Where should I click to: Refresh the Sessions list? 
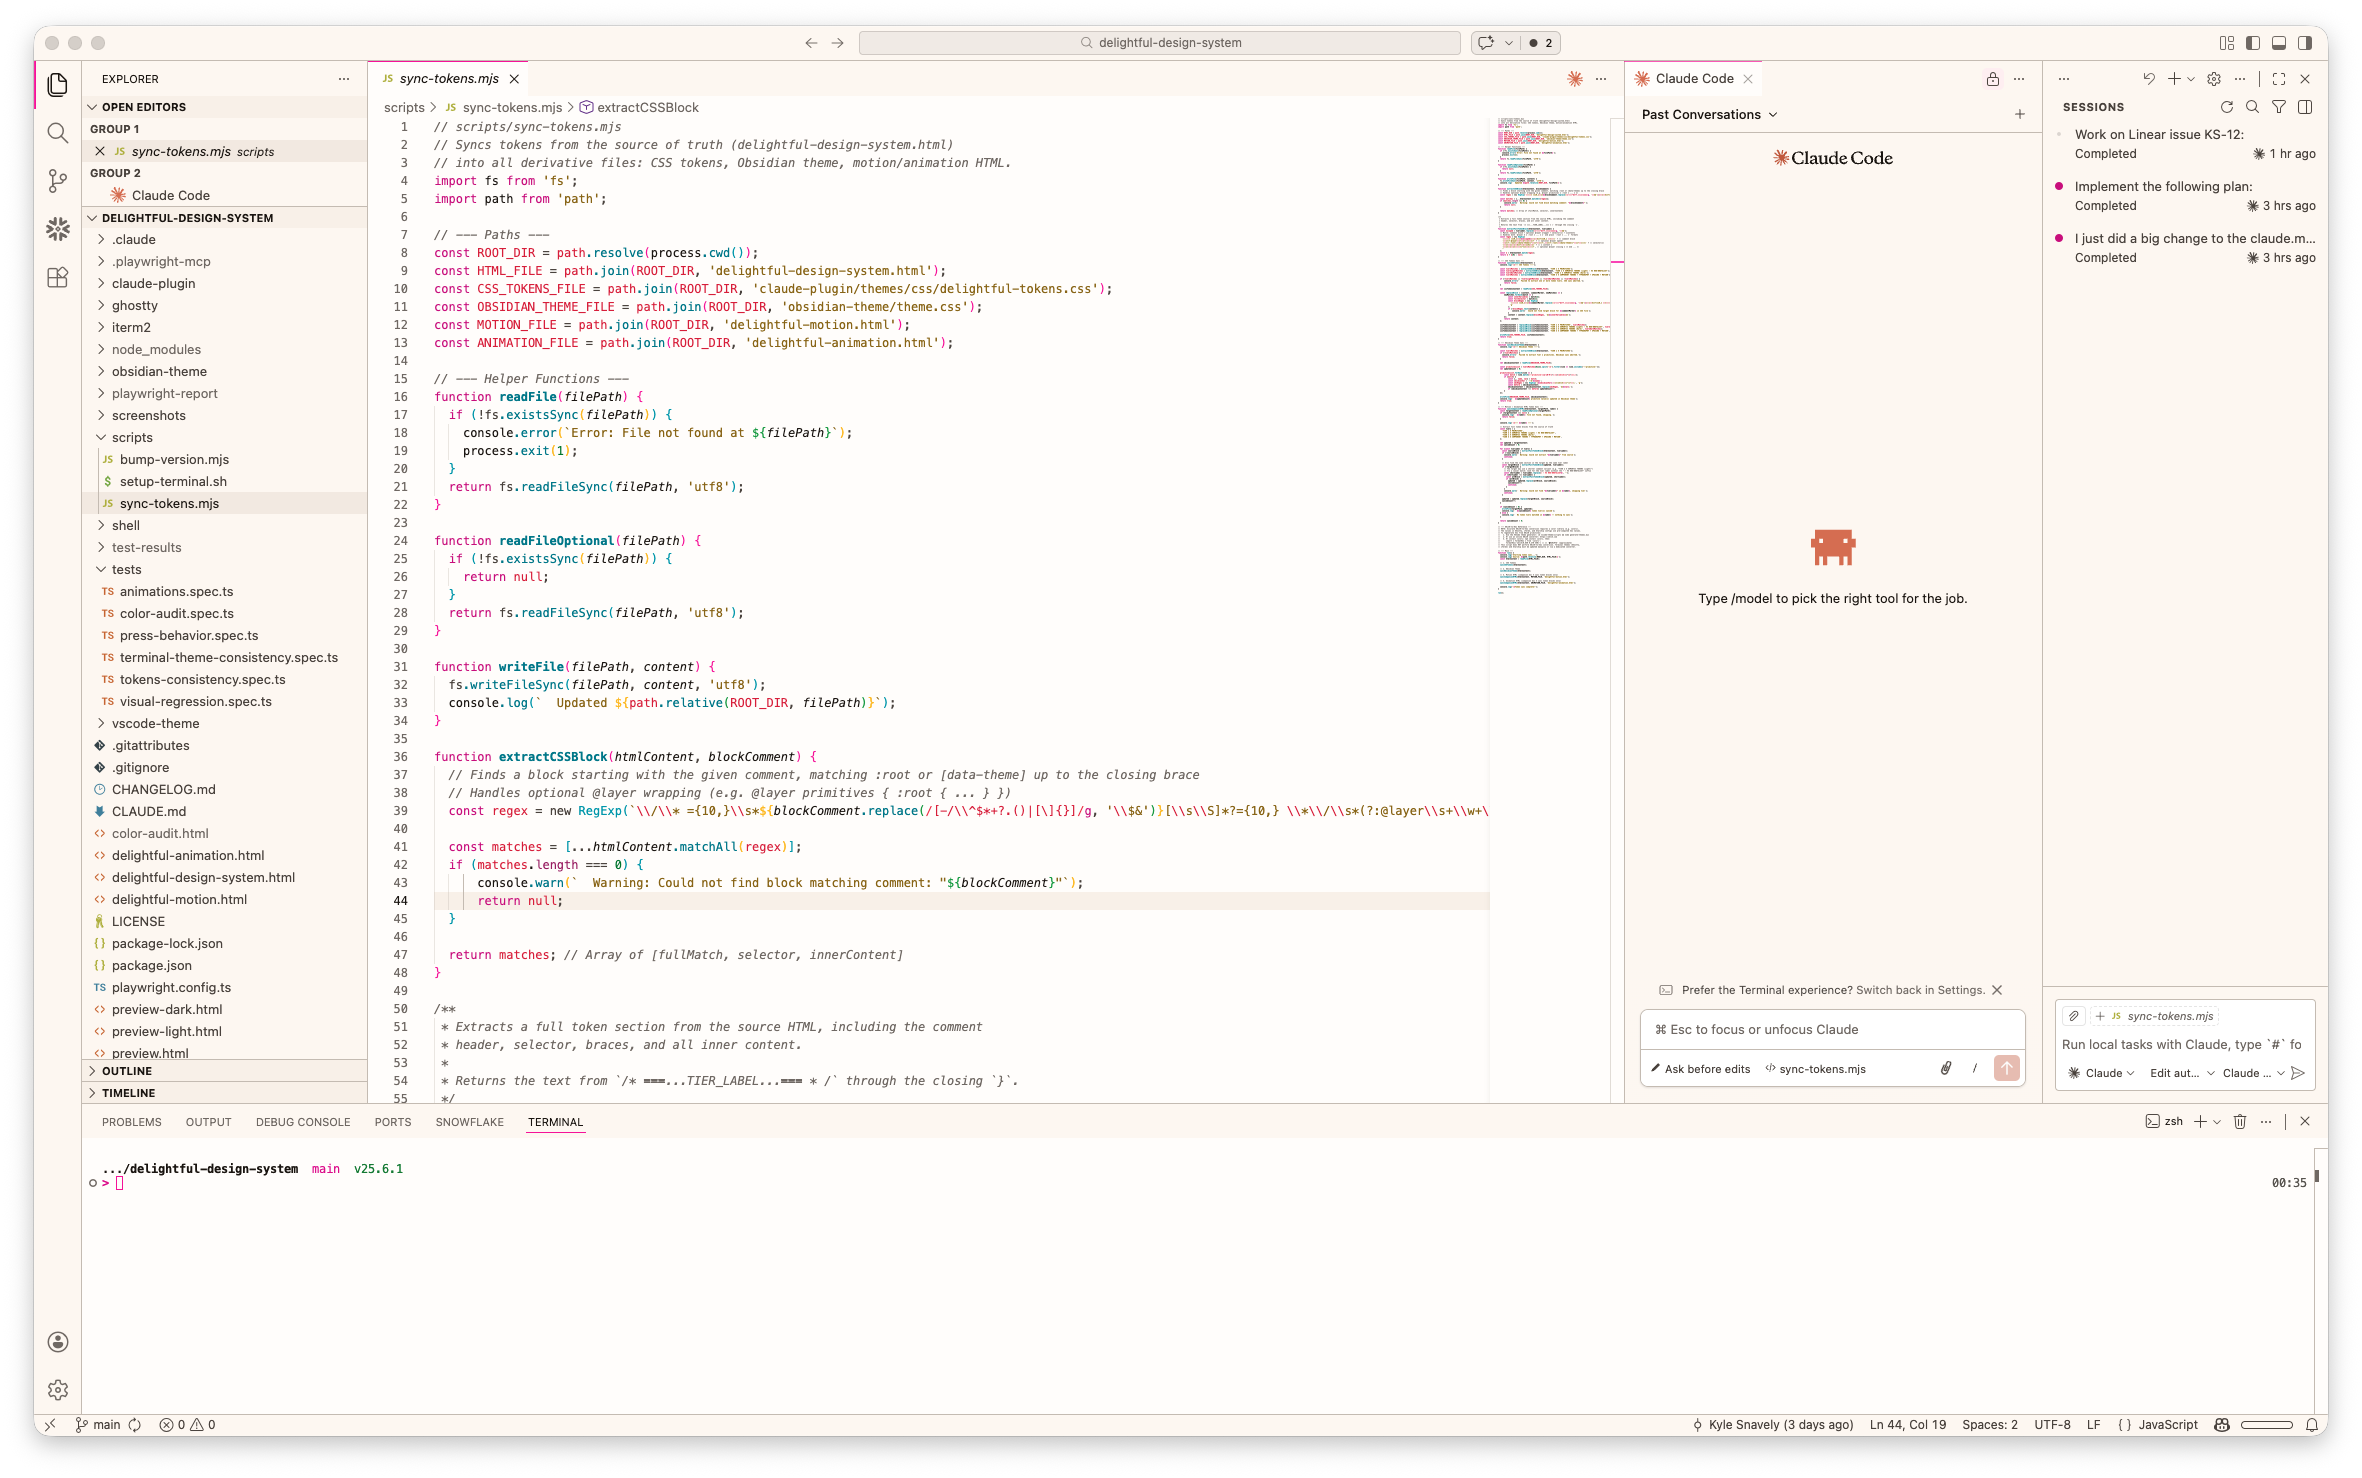coord(2227,107)
